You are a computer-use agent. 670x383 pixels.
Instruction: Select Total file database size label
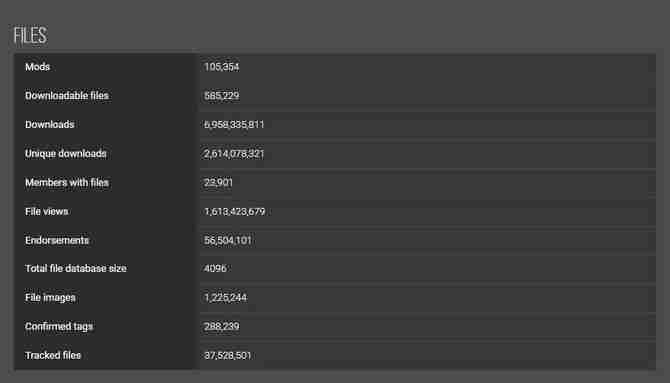tap(76, 268)
